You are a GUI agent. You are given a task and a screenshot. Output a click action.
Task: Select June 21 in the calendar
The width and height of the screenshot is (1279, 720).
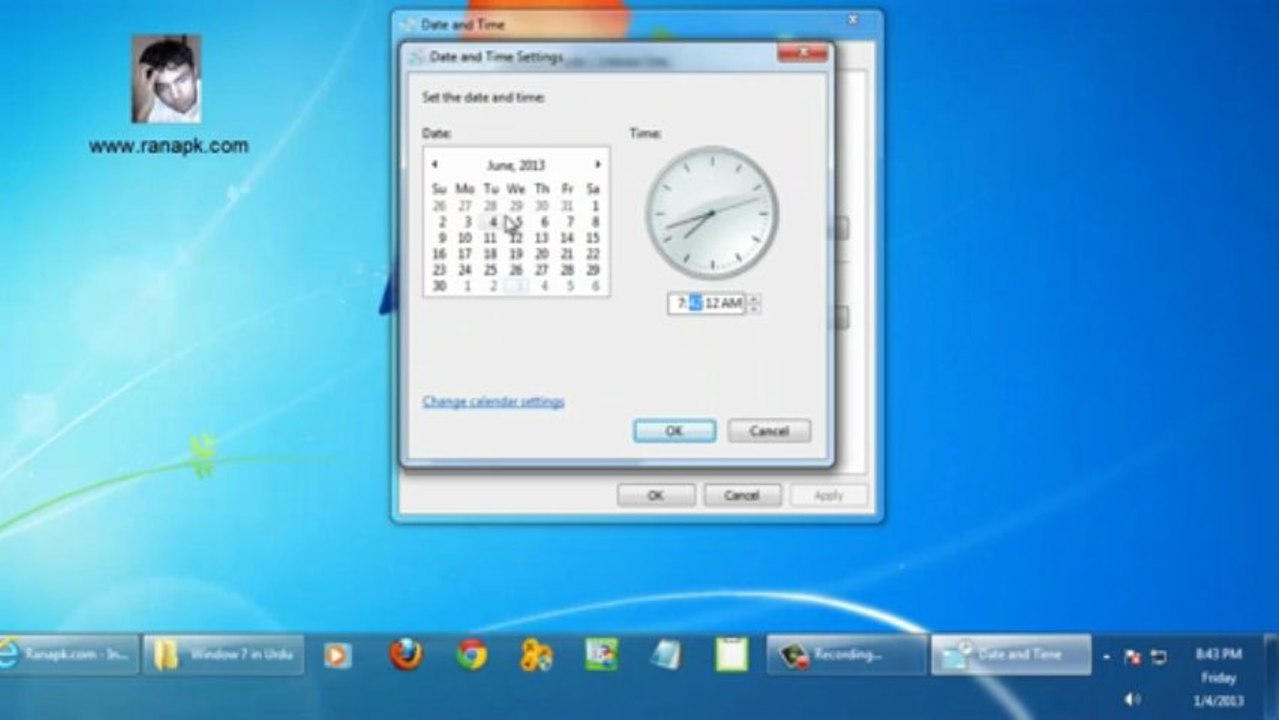(x=567, y=254)
